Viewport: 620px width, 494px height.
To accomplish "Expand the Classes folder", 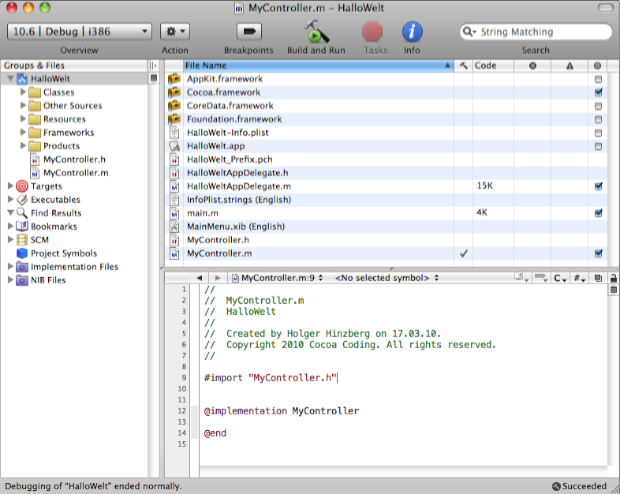I will [x=23, y=92].
